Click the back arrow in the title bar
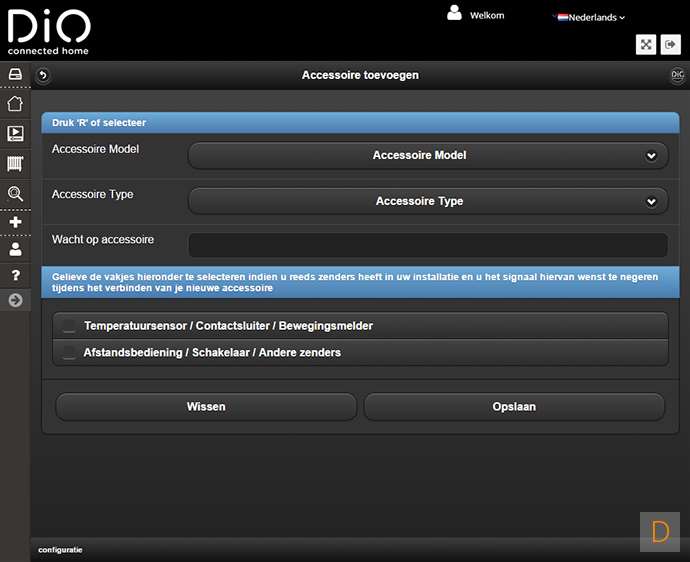The width and height of the screenshot is (690, 562). pyautogui.click(x=43, y=75)
